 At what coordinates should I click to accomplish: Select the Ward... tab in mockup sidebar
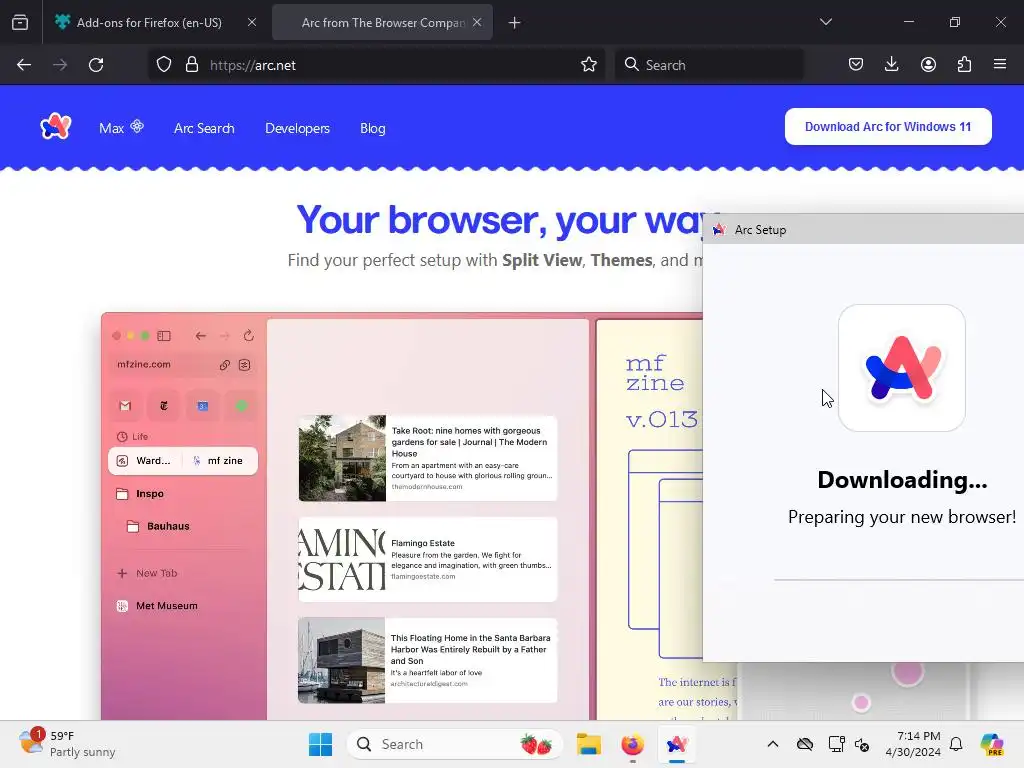tap(145, 460)
